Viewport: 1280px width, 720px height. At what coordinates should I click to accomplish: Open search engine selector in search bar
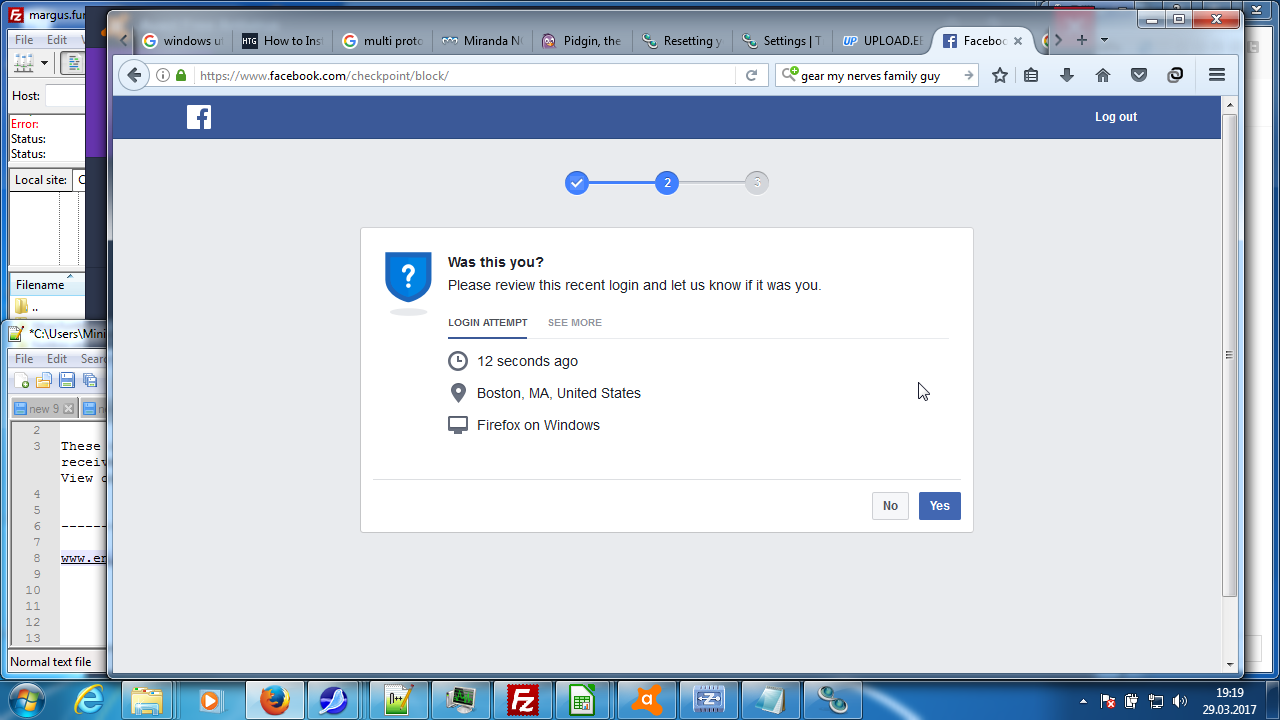(790, 75)
